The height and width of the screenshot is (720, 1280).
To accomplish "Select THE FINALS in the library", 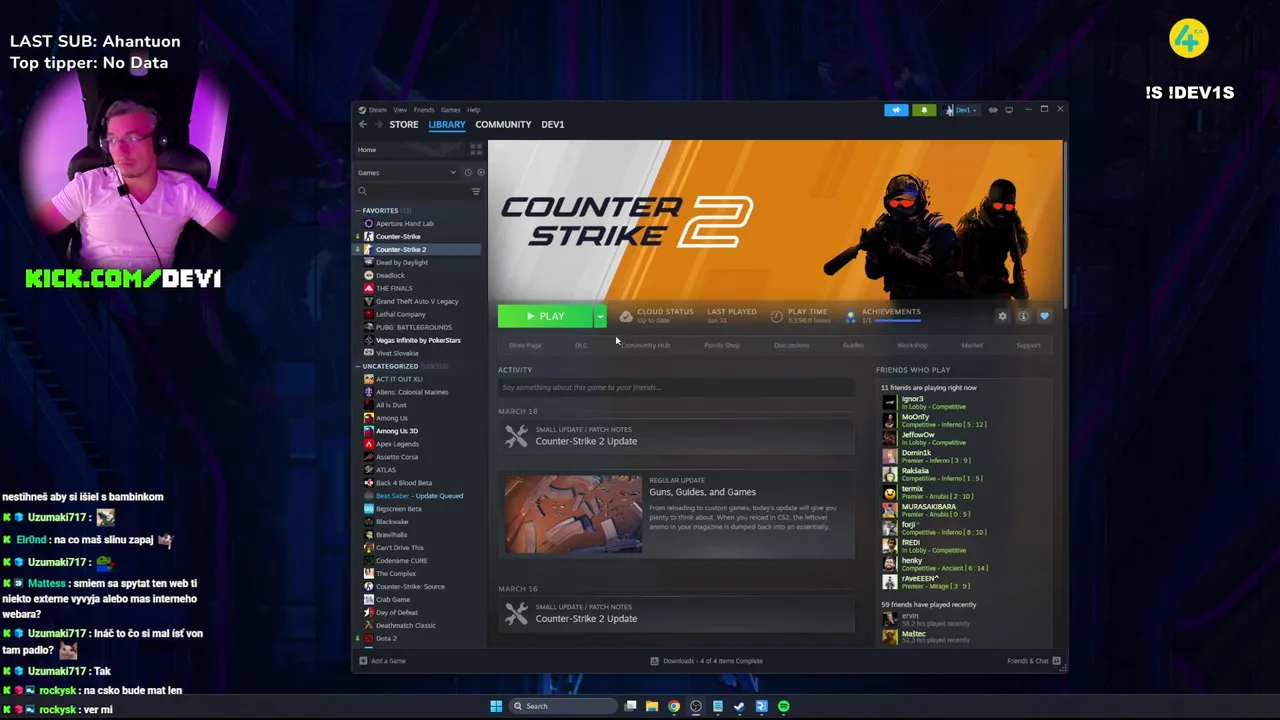I will (394, 289).
